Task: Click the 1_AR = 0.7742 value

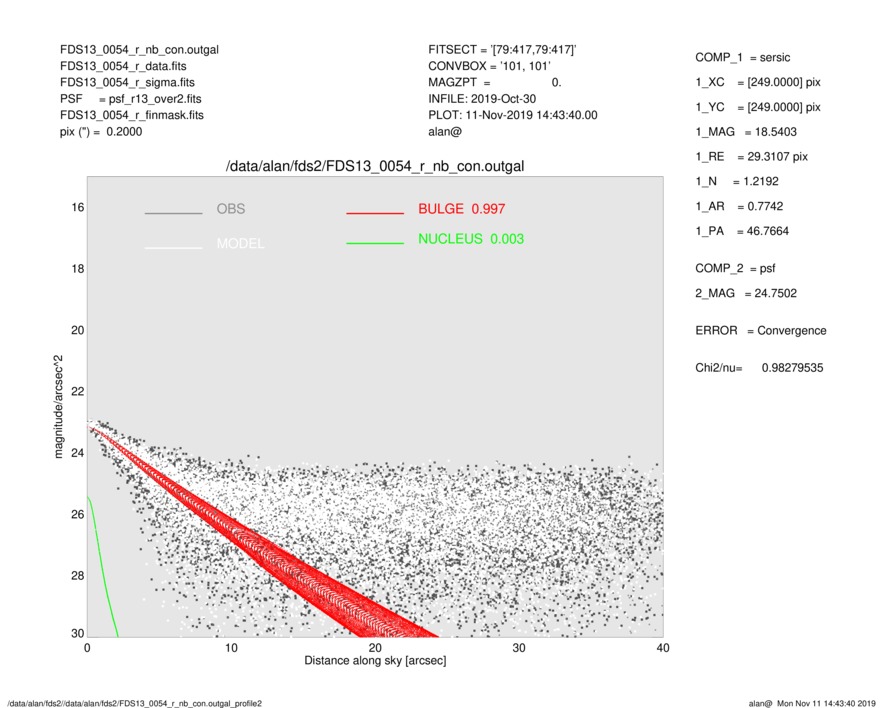Action: (739, 207)
